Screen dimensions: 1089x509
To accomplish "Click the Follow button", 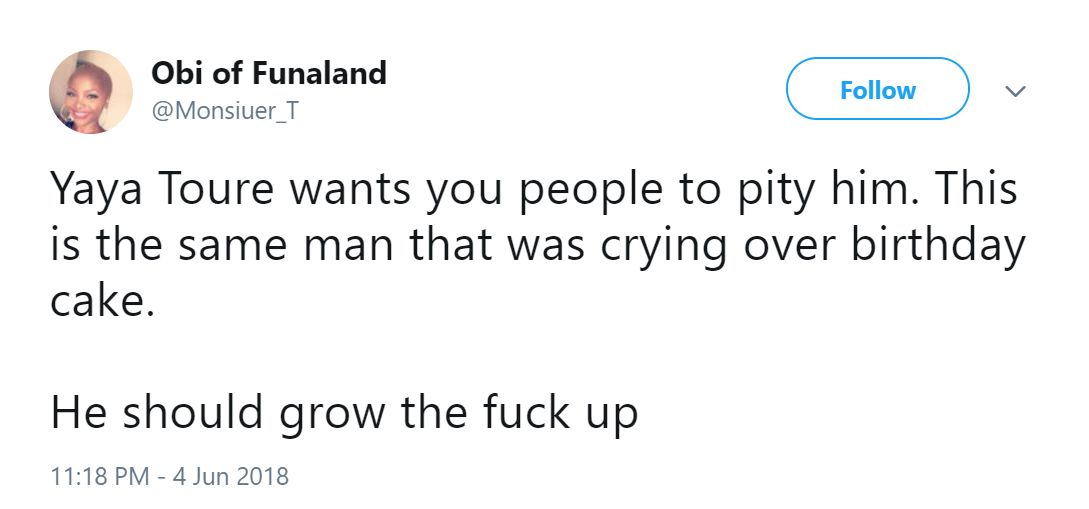I will [877, 90].
